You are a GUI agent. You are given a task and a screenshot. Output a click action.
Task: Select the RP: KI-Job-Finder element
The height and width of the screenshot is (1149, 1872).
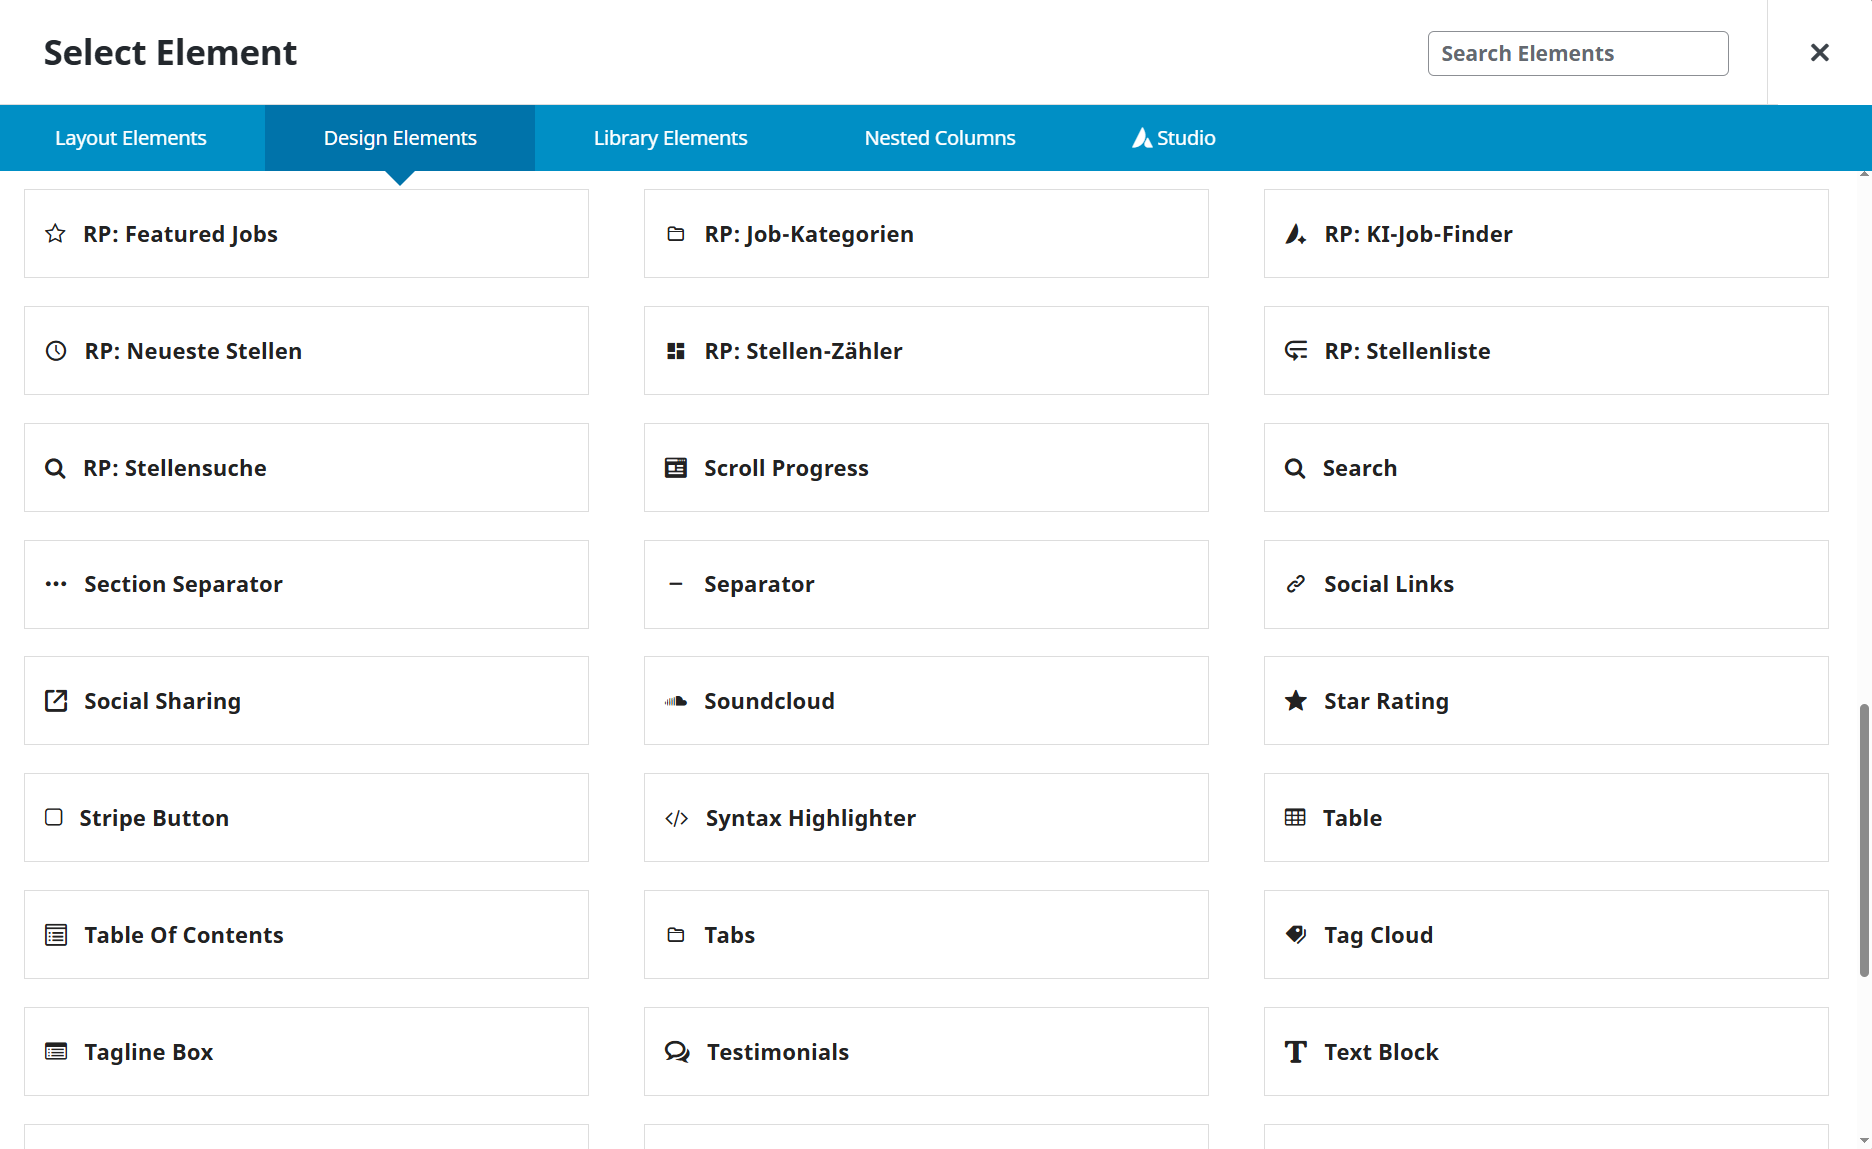[x=1545, y=233]
